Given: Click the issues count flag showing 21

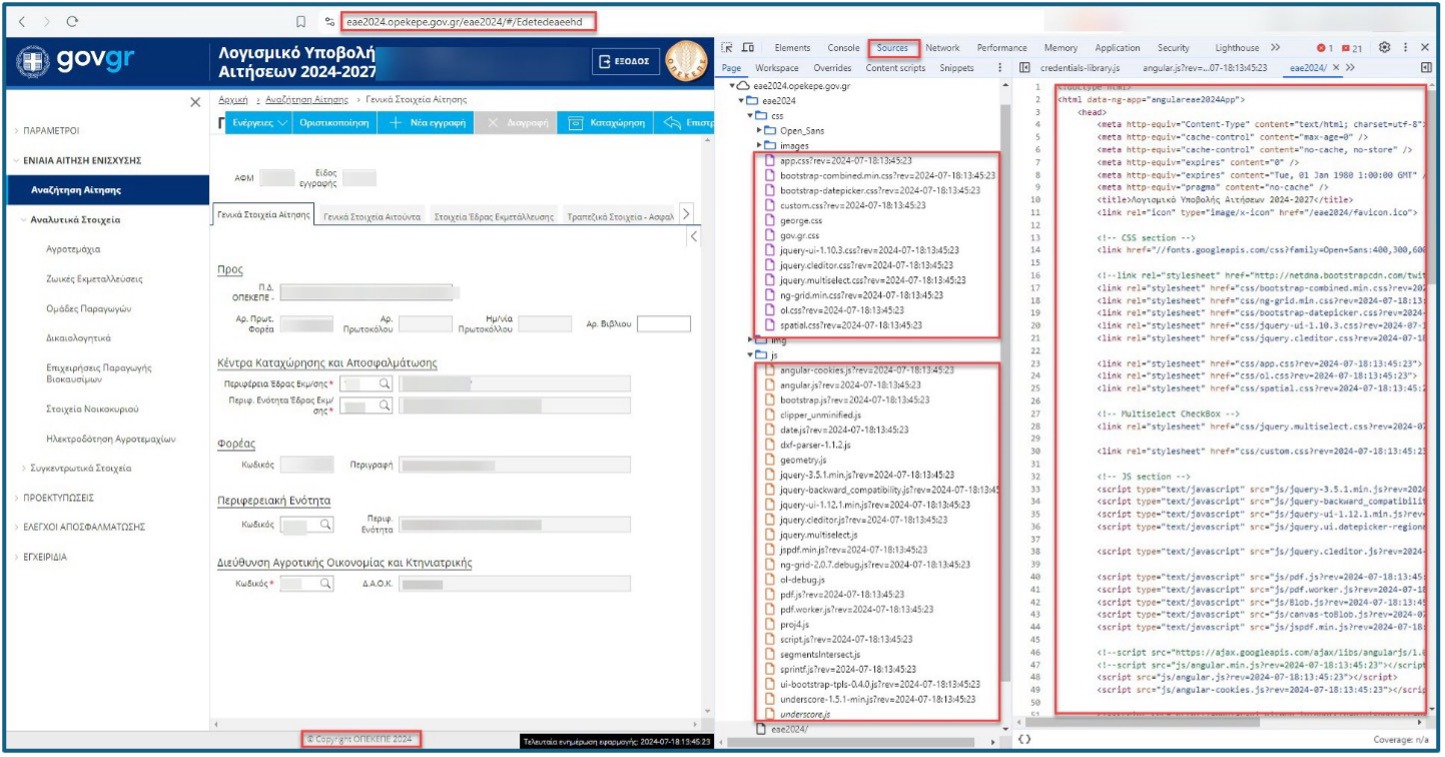Looking at the screenshot, I should (x=1353, y=48).
